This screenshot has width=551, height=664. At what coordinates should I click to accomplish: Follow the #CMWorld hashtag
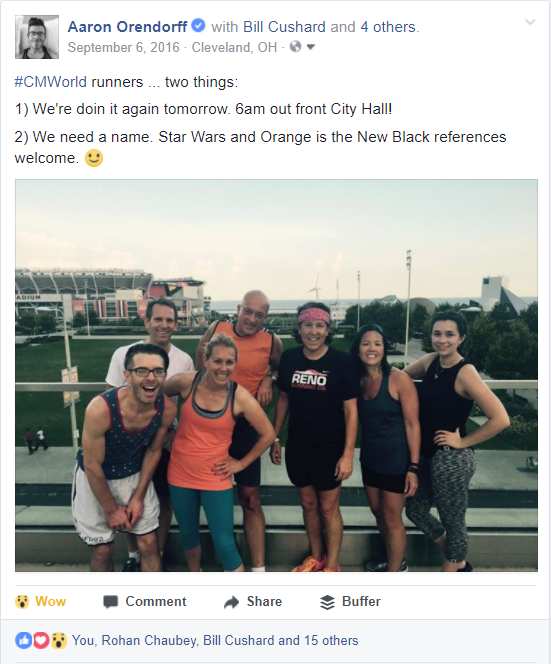point(50,82)
